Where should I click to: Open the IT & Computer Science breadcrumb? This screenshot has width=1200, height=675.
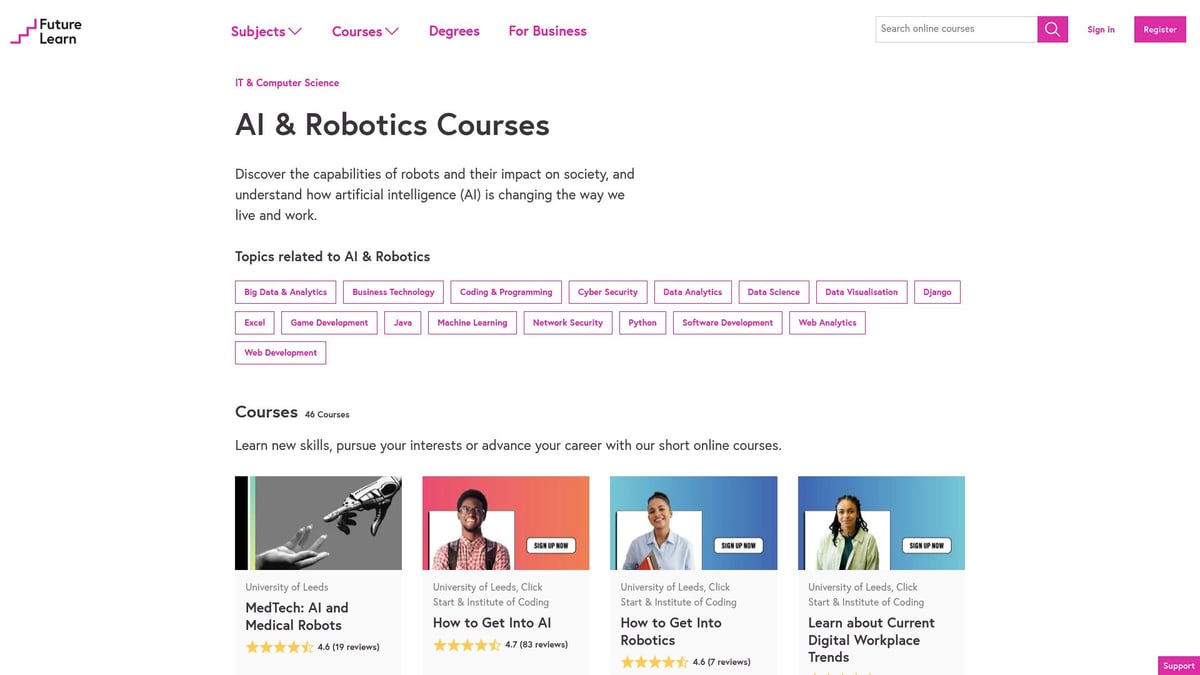tap(287, 83)
